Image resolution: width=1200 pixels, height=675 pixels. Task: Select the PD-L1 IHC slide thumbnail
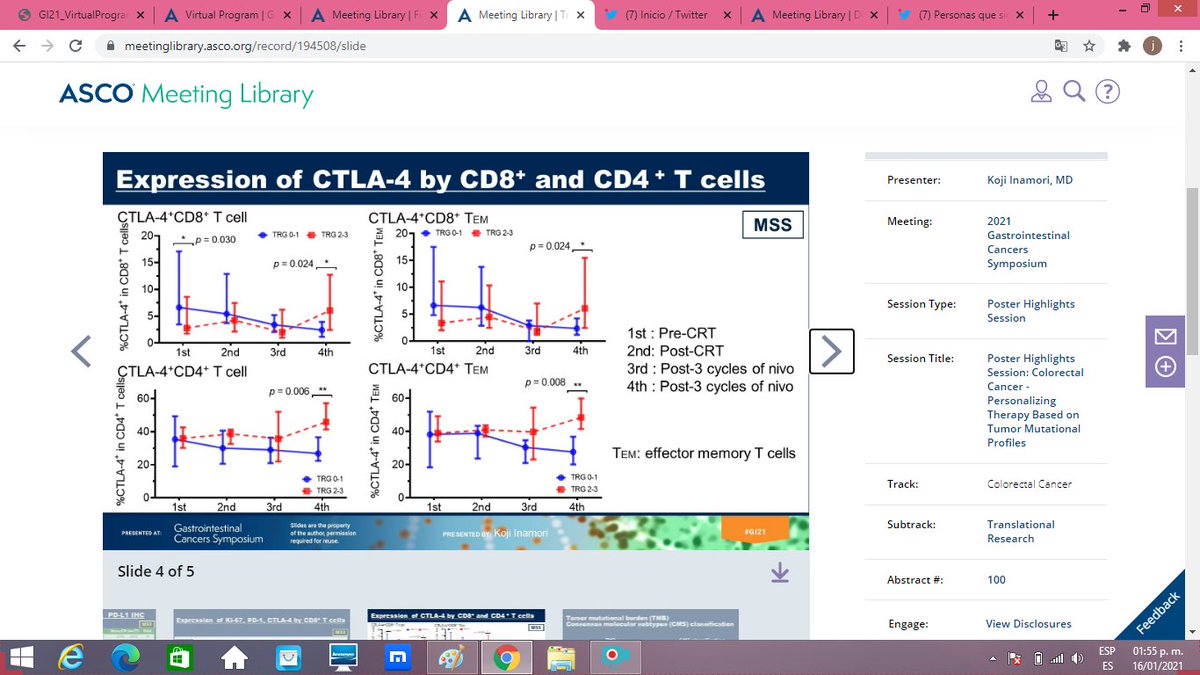click(131, 623)
